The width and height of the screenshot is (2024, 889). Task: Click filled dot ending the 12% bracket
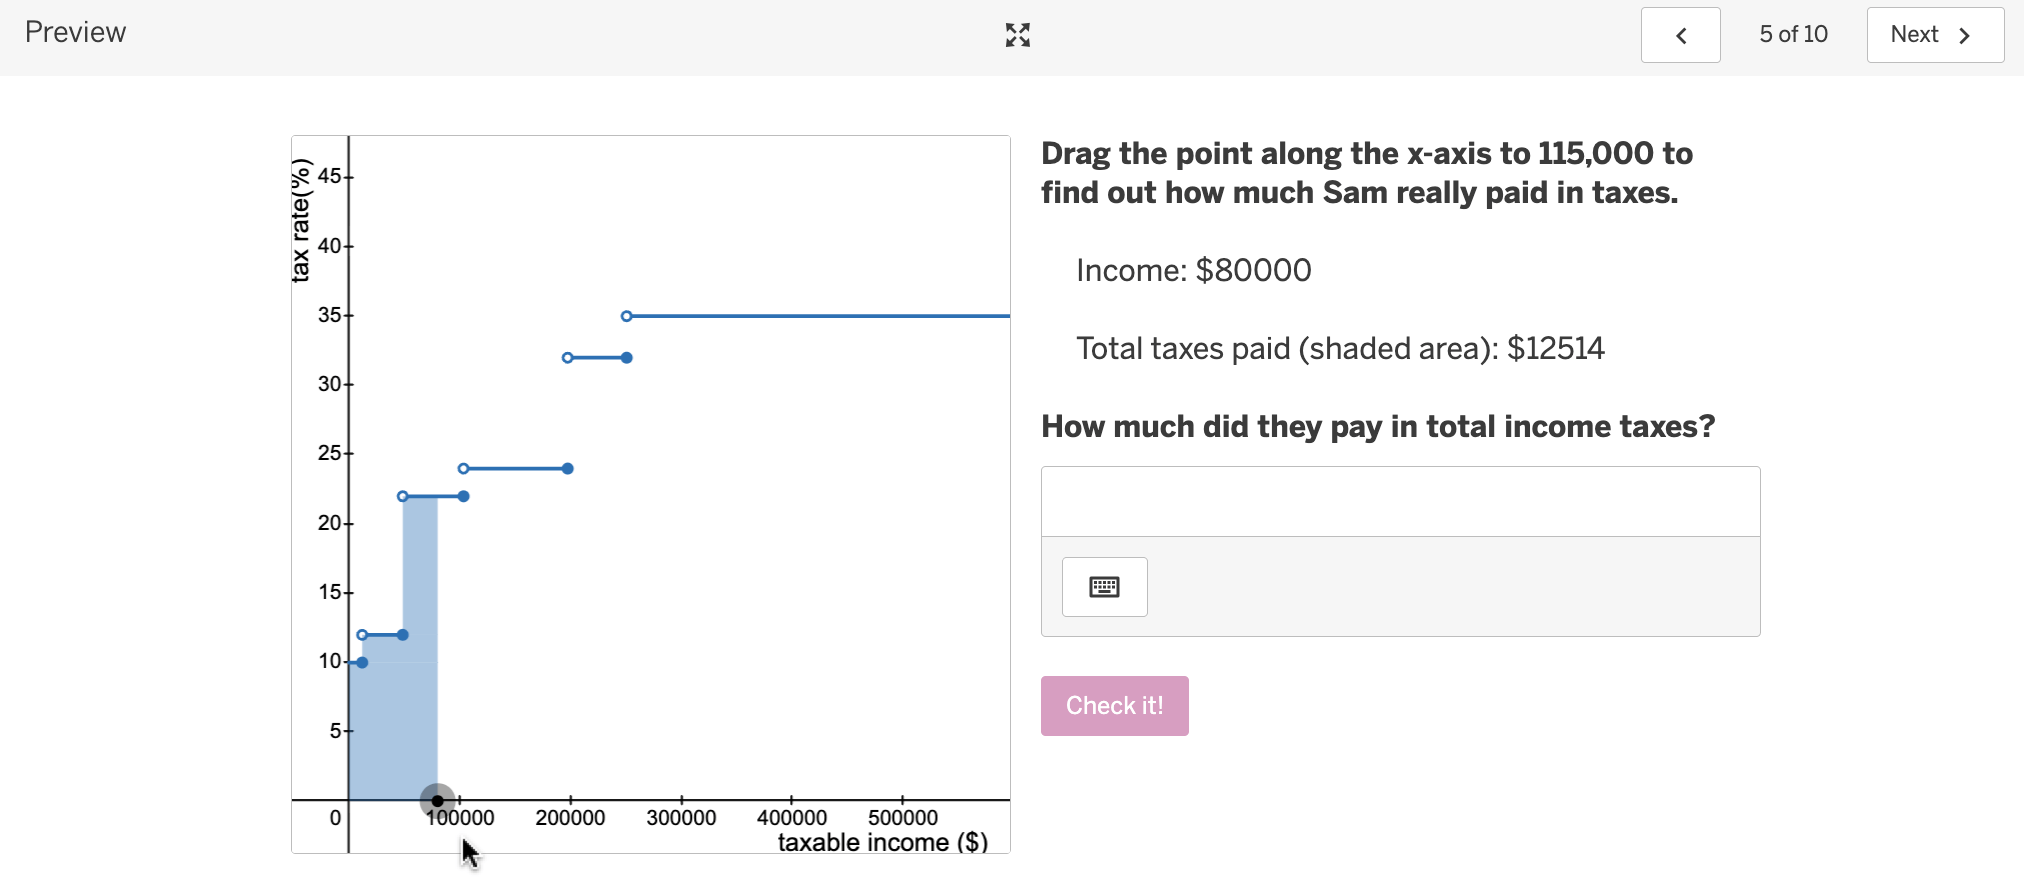[403, 635]
